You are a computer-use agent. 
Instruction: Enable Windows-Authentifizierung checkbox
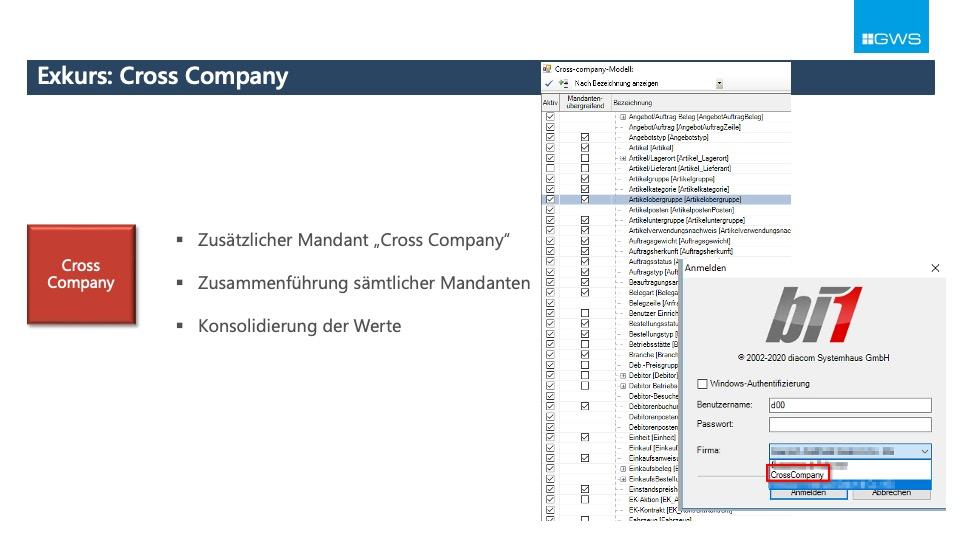(x=702, y=384)
